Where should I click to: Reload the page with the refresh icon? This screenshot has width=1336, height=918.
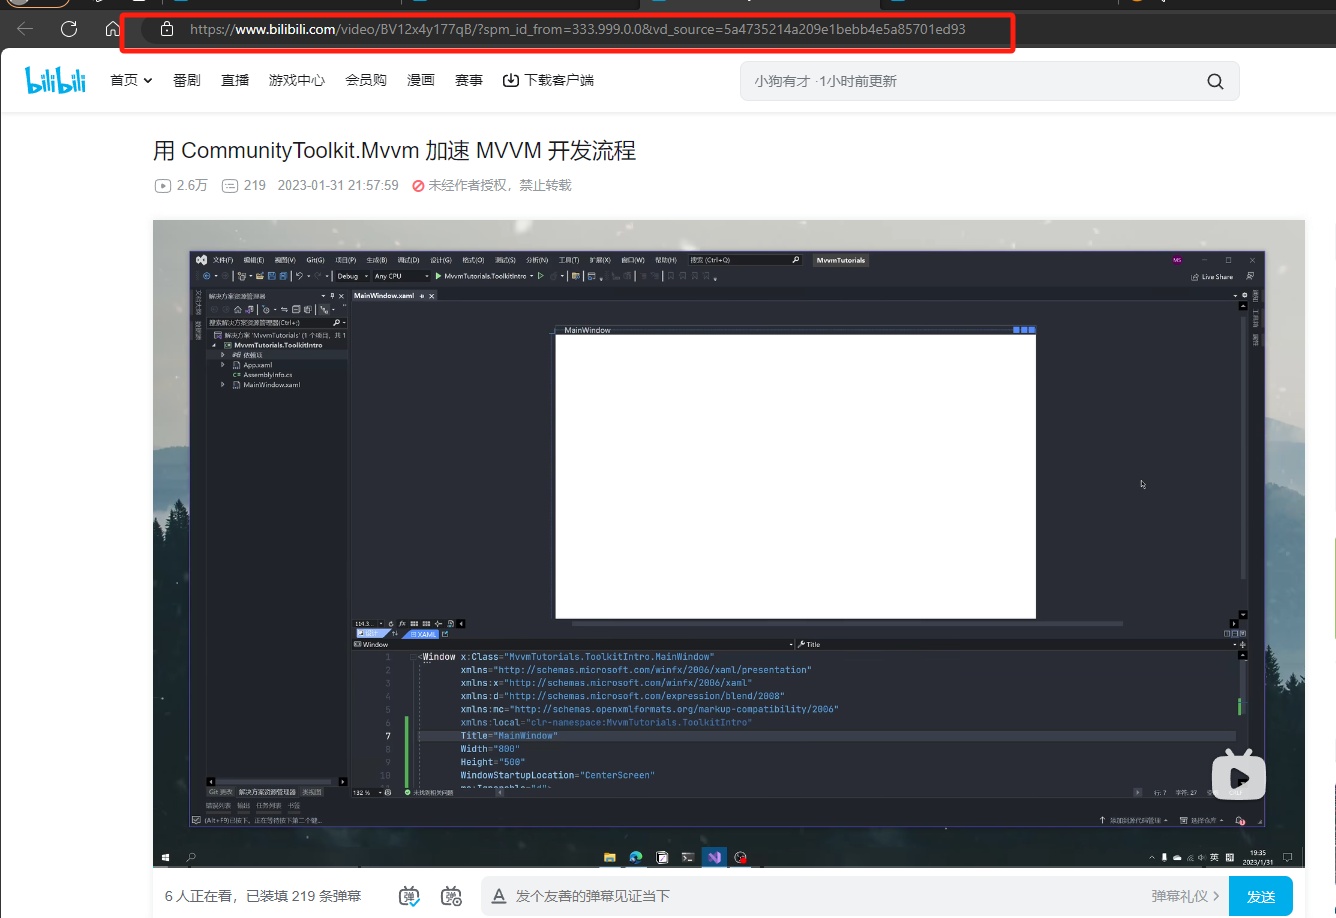coord(69,29)
